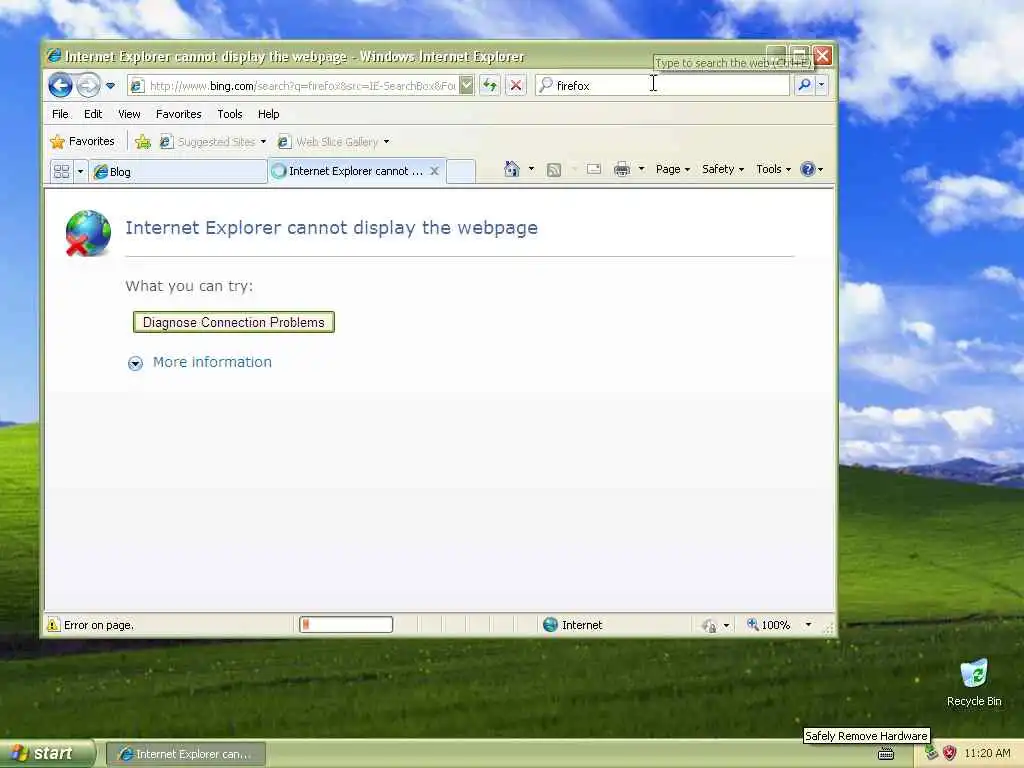Expand the zoom level dropdown arrow
Image resolution: width=1024 pixels, height=768 pixels.
coord(808,625)
